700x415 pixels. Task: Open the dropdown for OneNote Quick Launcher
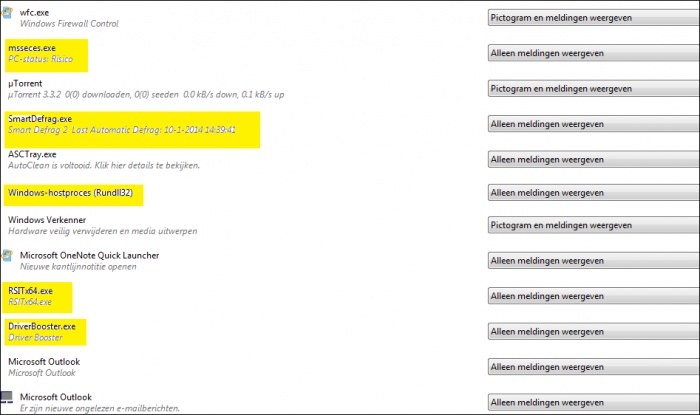pyautogui.click(x=594, y=261)
